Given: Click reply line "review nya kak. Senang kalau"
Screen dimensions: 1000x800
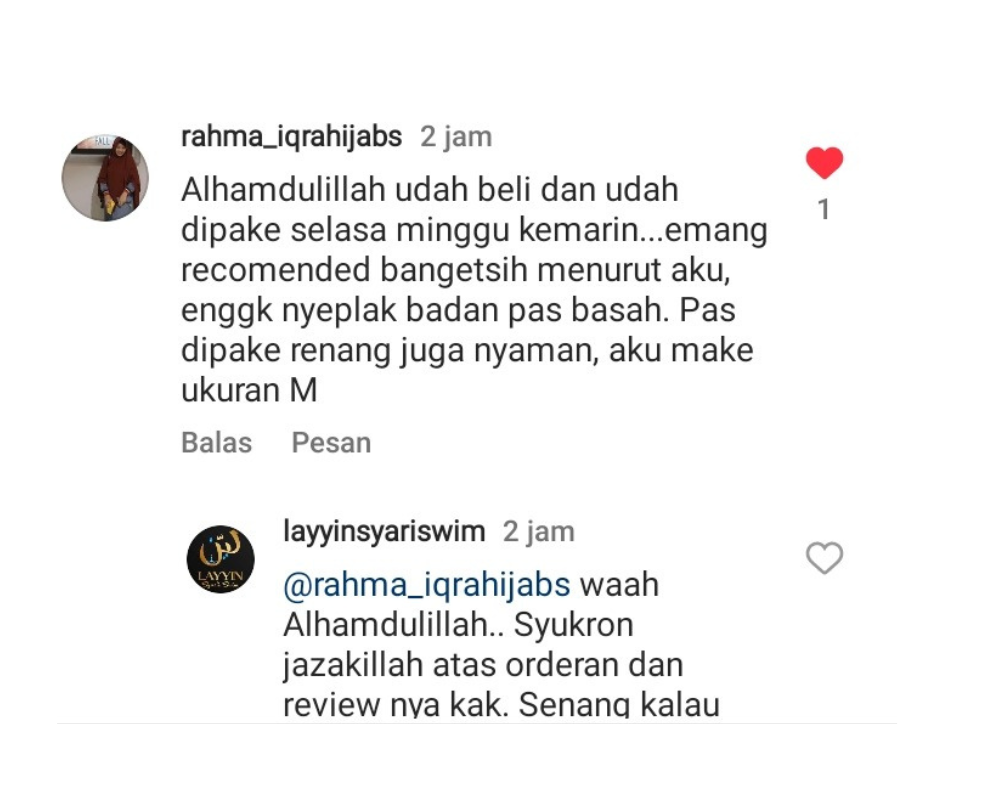Looking at the screenshot, I should [501, 703].
